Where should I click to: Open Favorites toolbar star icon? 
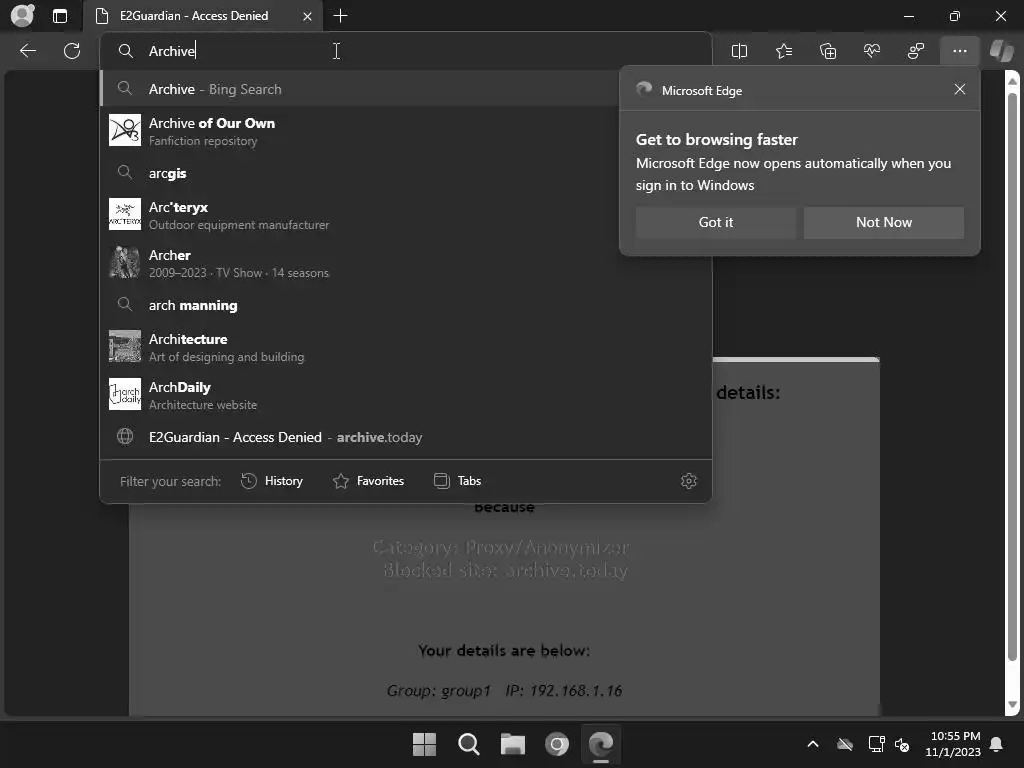click(784, 51)
